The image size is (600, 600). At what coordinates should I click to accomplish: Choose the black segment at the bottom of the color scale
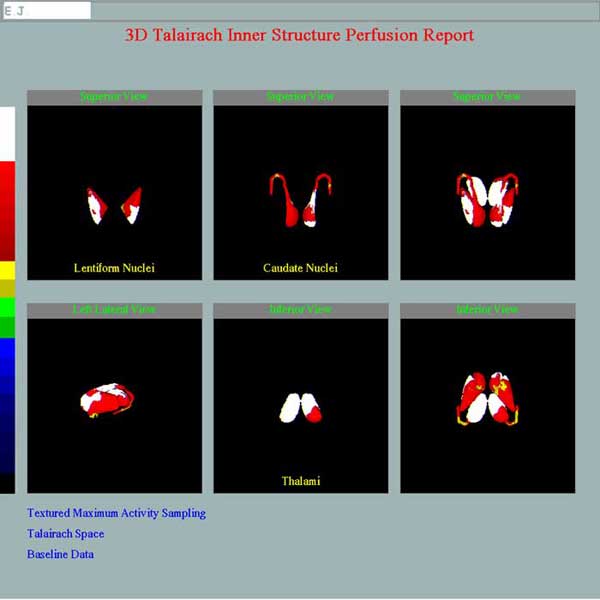(x=7, y=484)
